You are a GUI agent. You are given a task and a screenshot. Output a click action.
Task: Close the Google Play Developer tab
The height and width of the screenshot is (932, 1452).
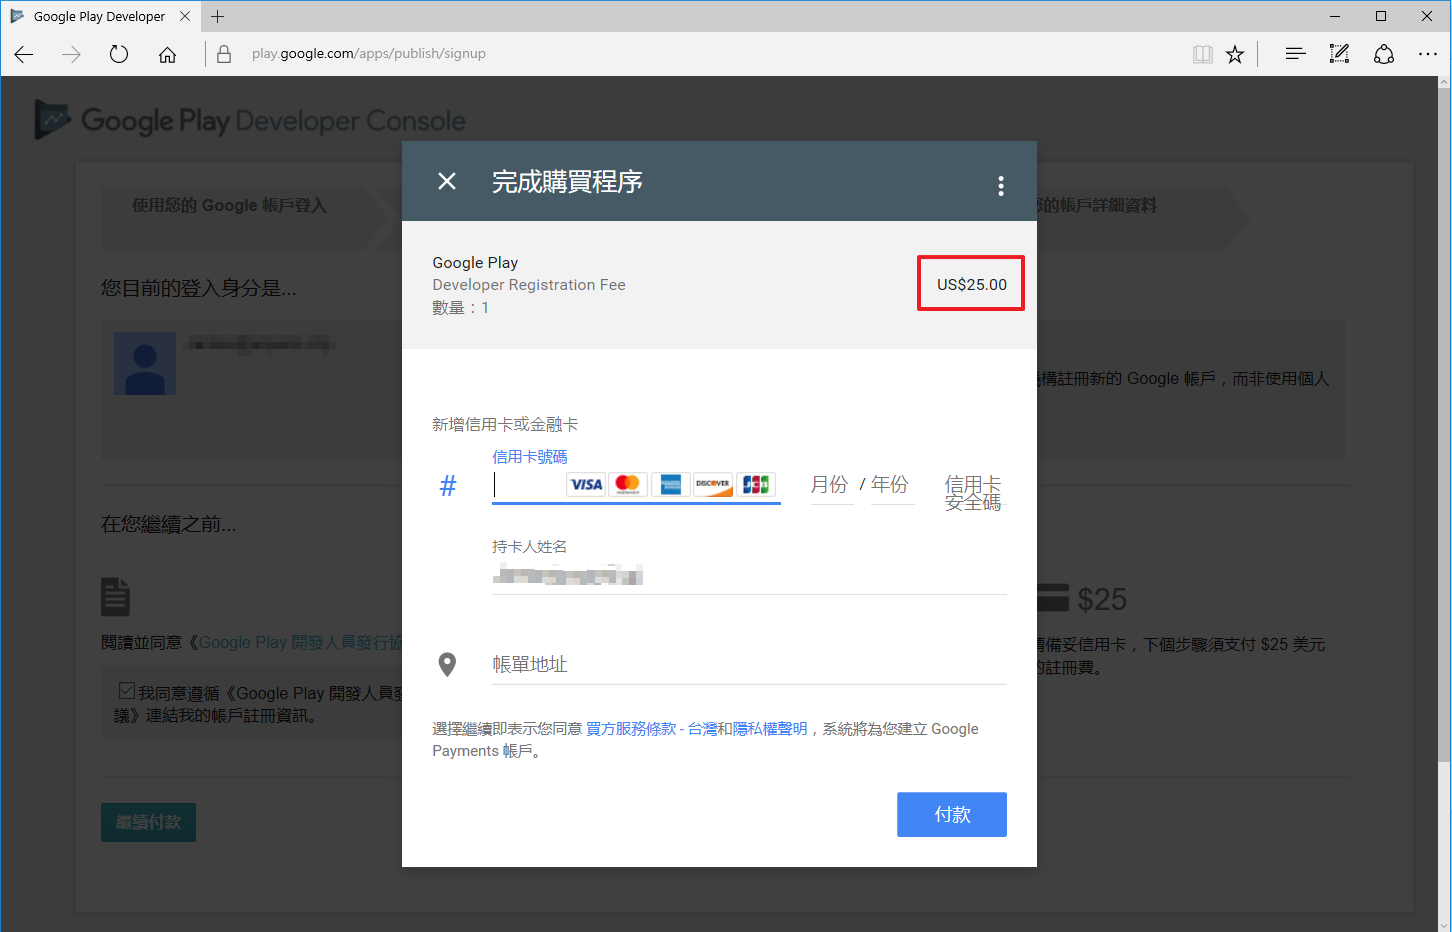click(185, 16)
